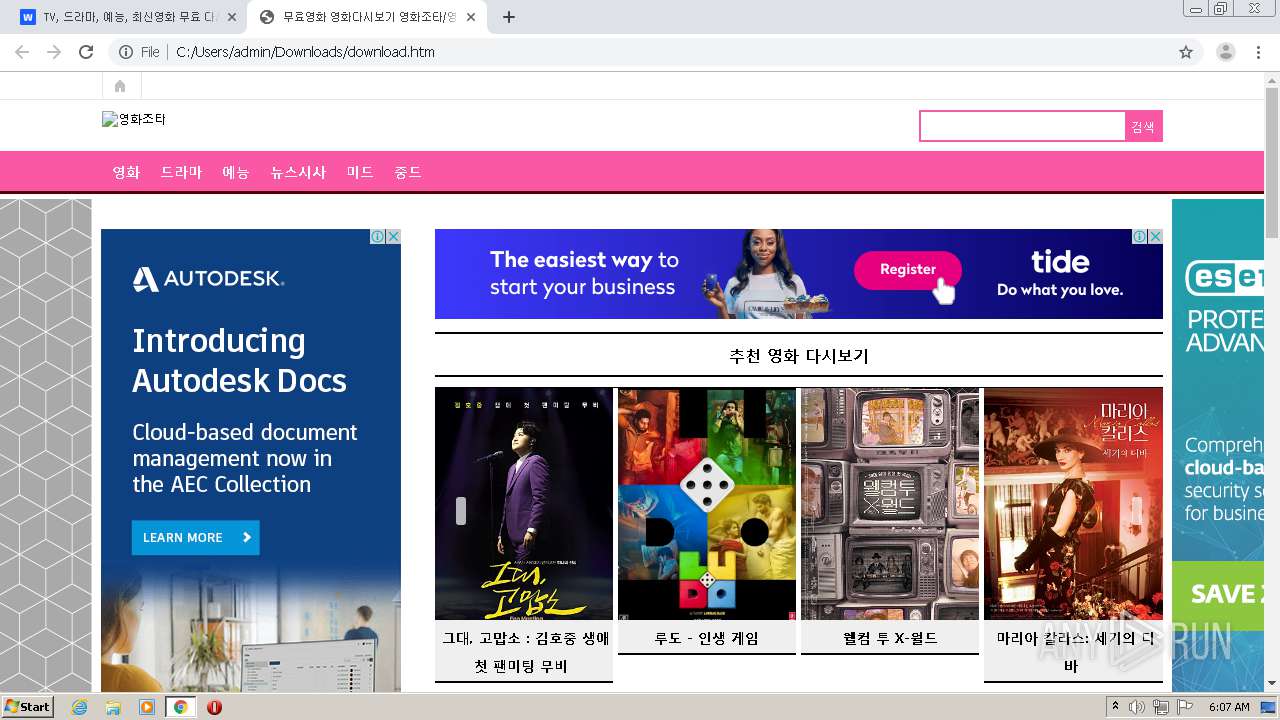
Task: Open the 그대, 고맙소 movie poster
Action: pyautogui.click(x=524, y=504)
